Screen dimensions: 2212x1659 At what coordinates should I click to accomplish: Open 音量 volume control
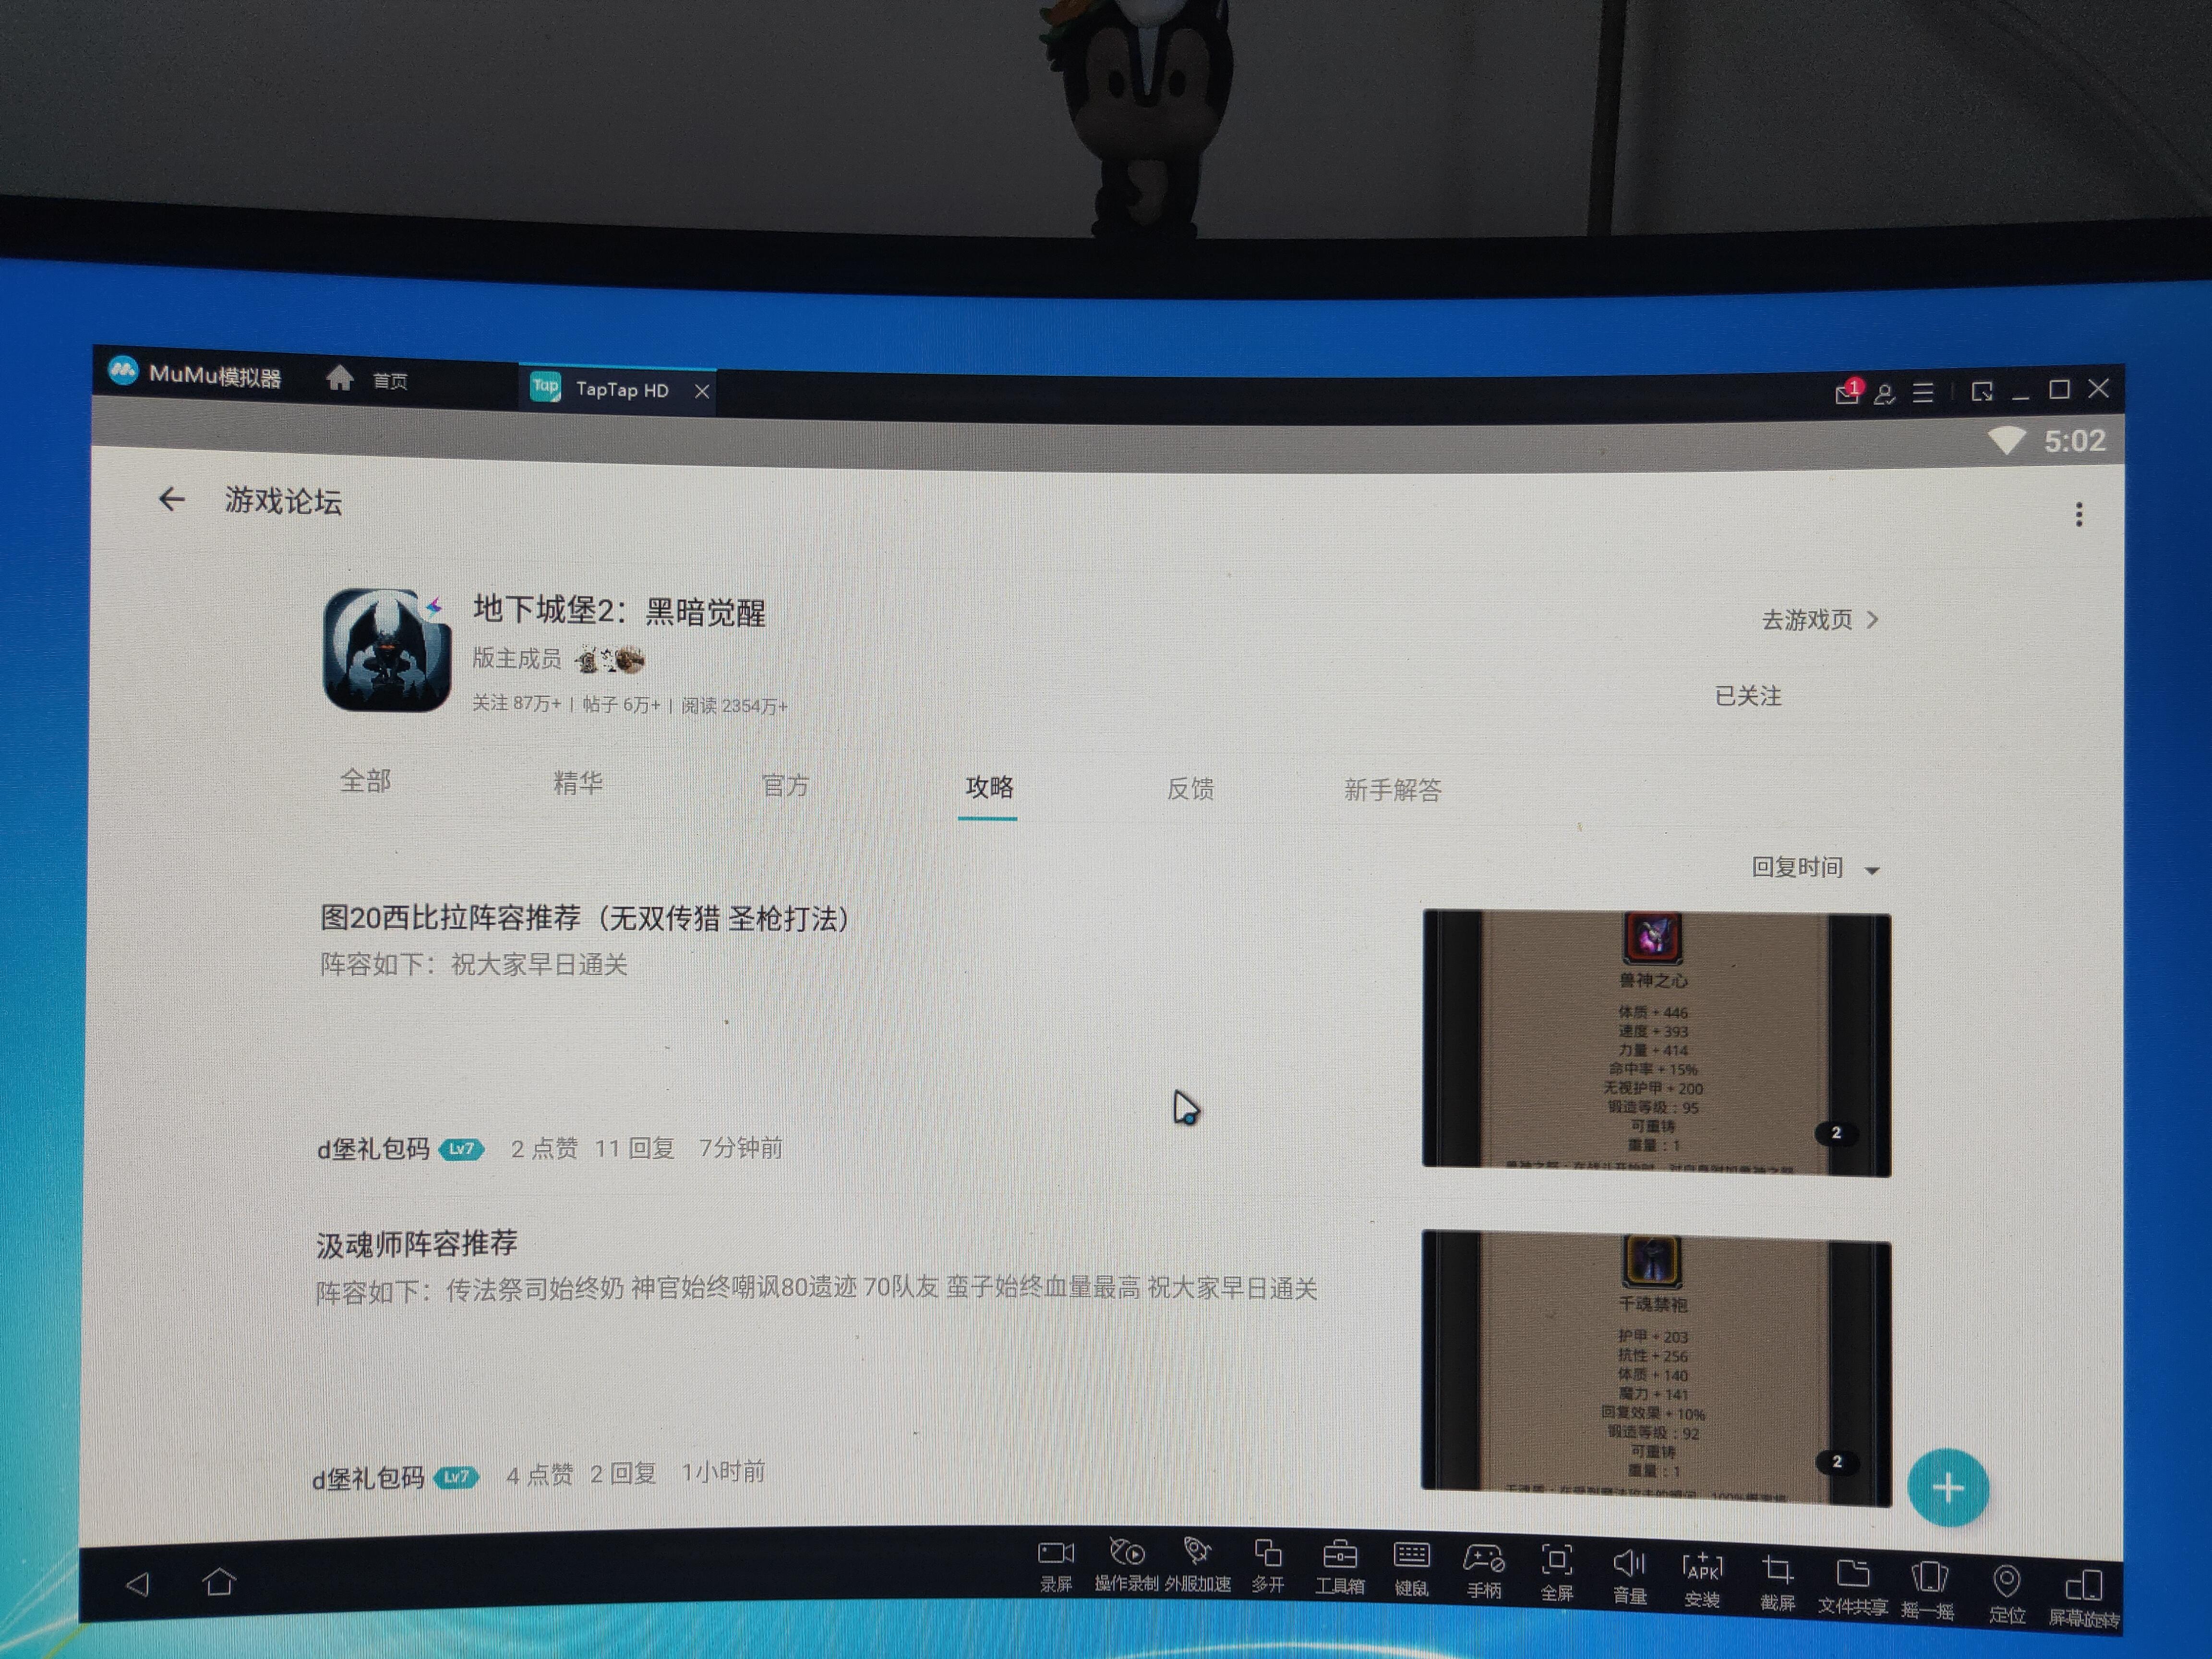(1629, 1577)
